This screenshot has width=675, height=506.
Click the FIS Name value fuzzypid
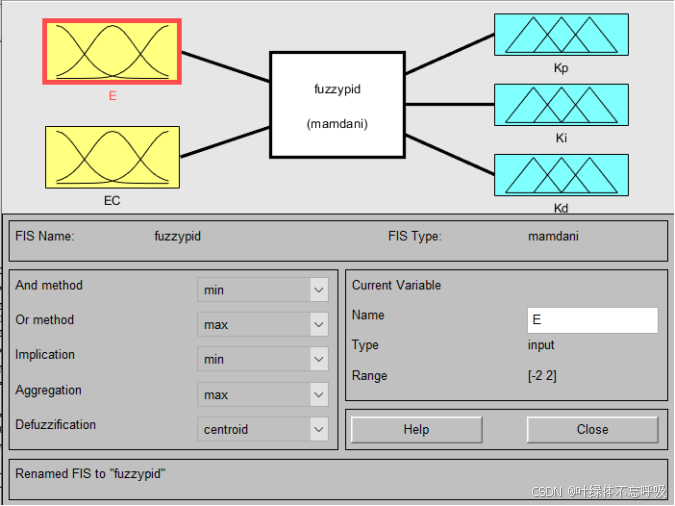pyautogui.click(x=178, y=237)
